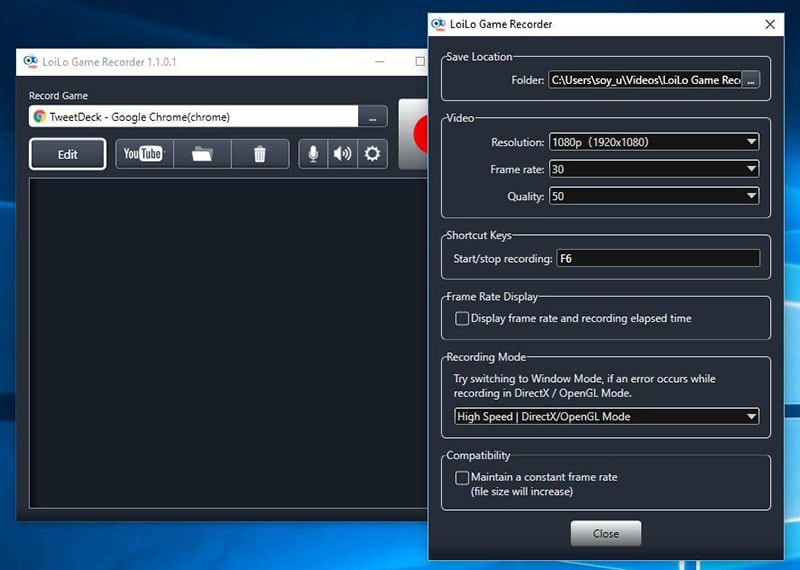This screenshot has width=800, height=570.
Task: Click the trash delete icon
Action: tap(260, 154)
